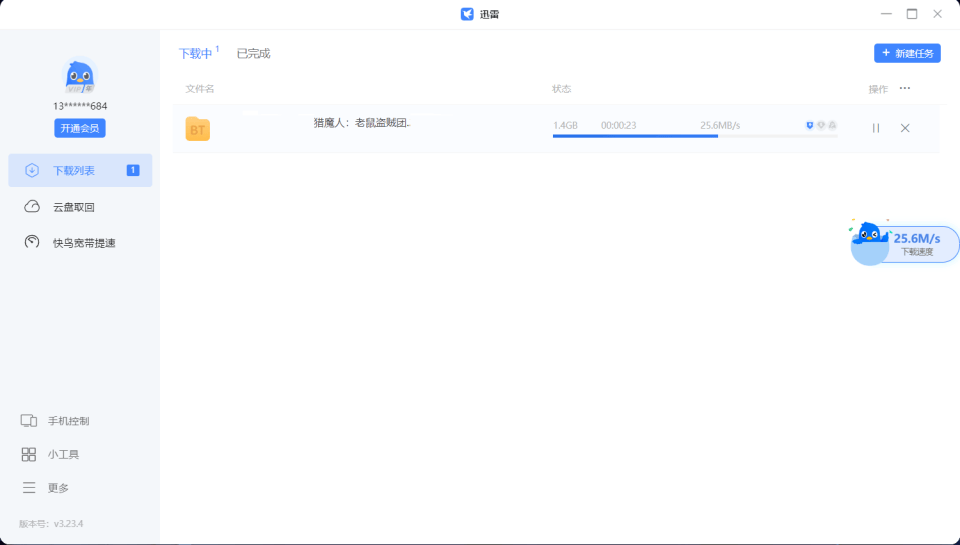960x545 pixels.
Task: Open 小工具 in the sidebar
Action: click(x=63, y=454)
